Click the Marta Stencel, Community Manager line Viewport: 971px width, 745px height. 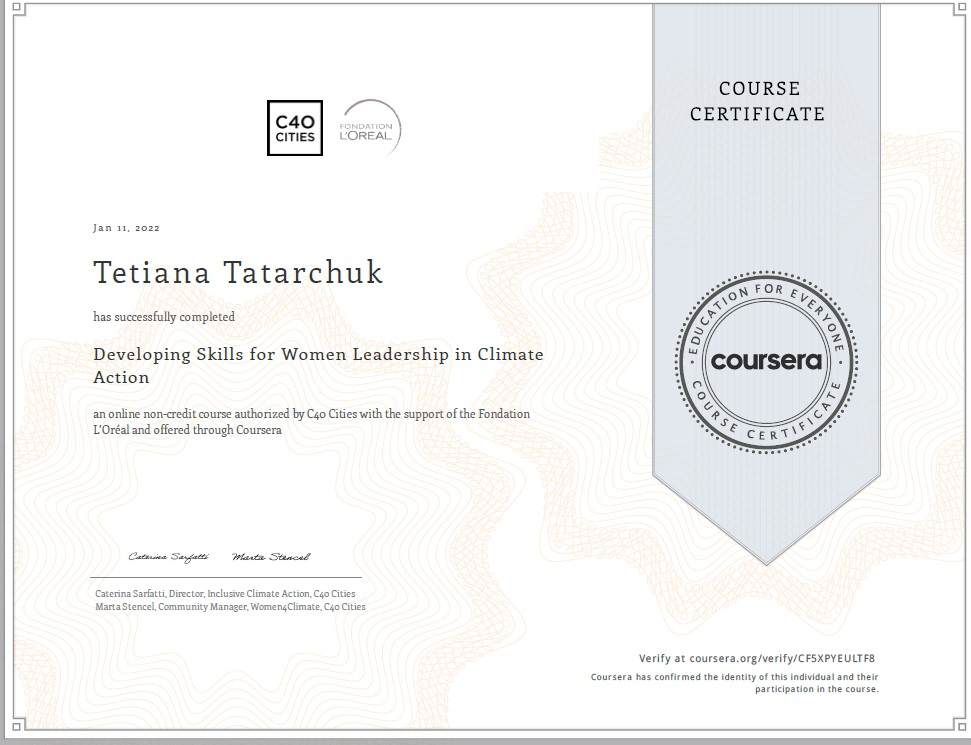230,607
